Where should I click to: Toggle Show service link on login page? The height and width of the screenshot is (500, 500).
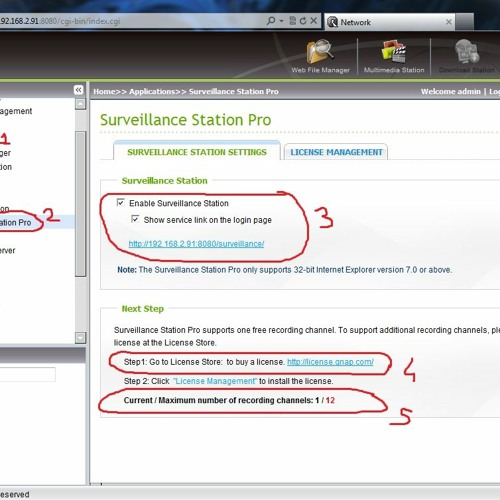tap(135, 219)
